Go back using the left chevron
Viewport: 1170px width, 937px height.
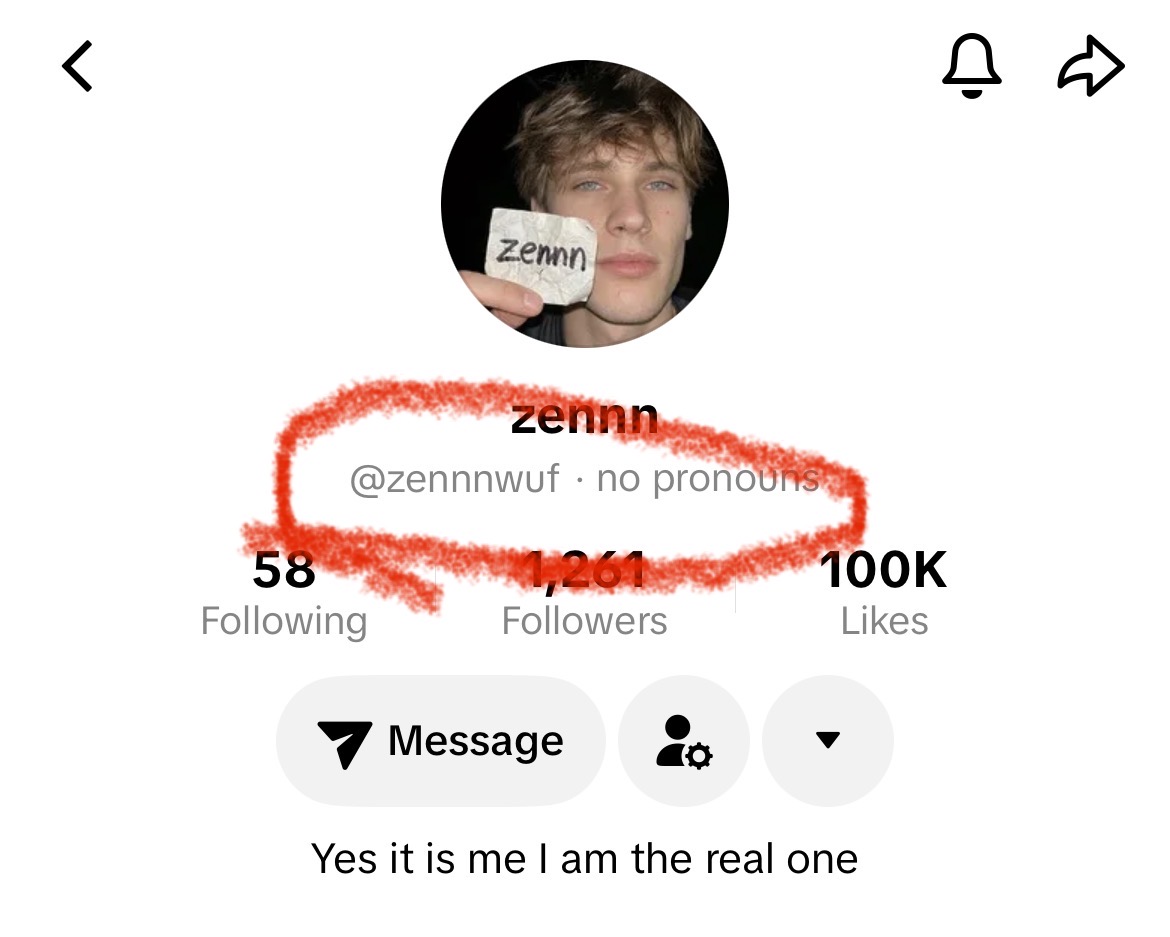tap(78, 66)
